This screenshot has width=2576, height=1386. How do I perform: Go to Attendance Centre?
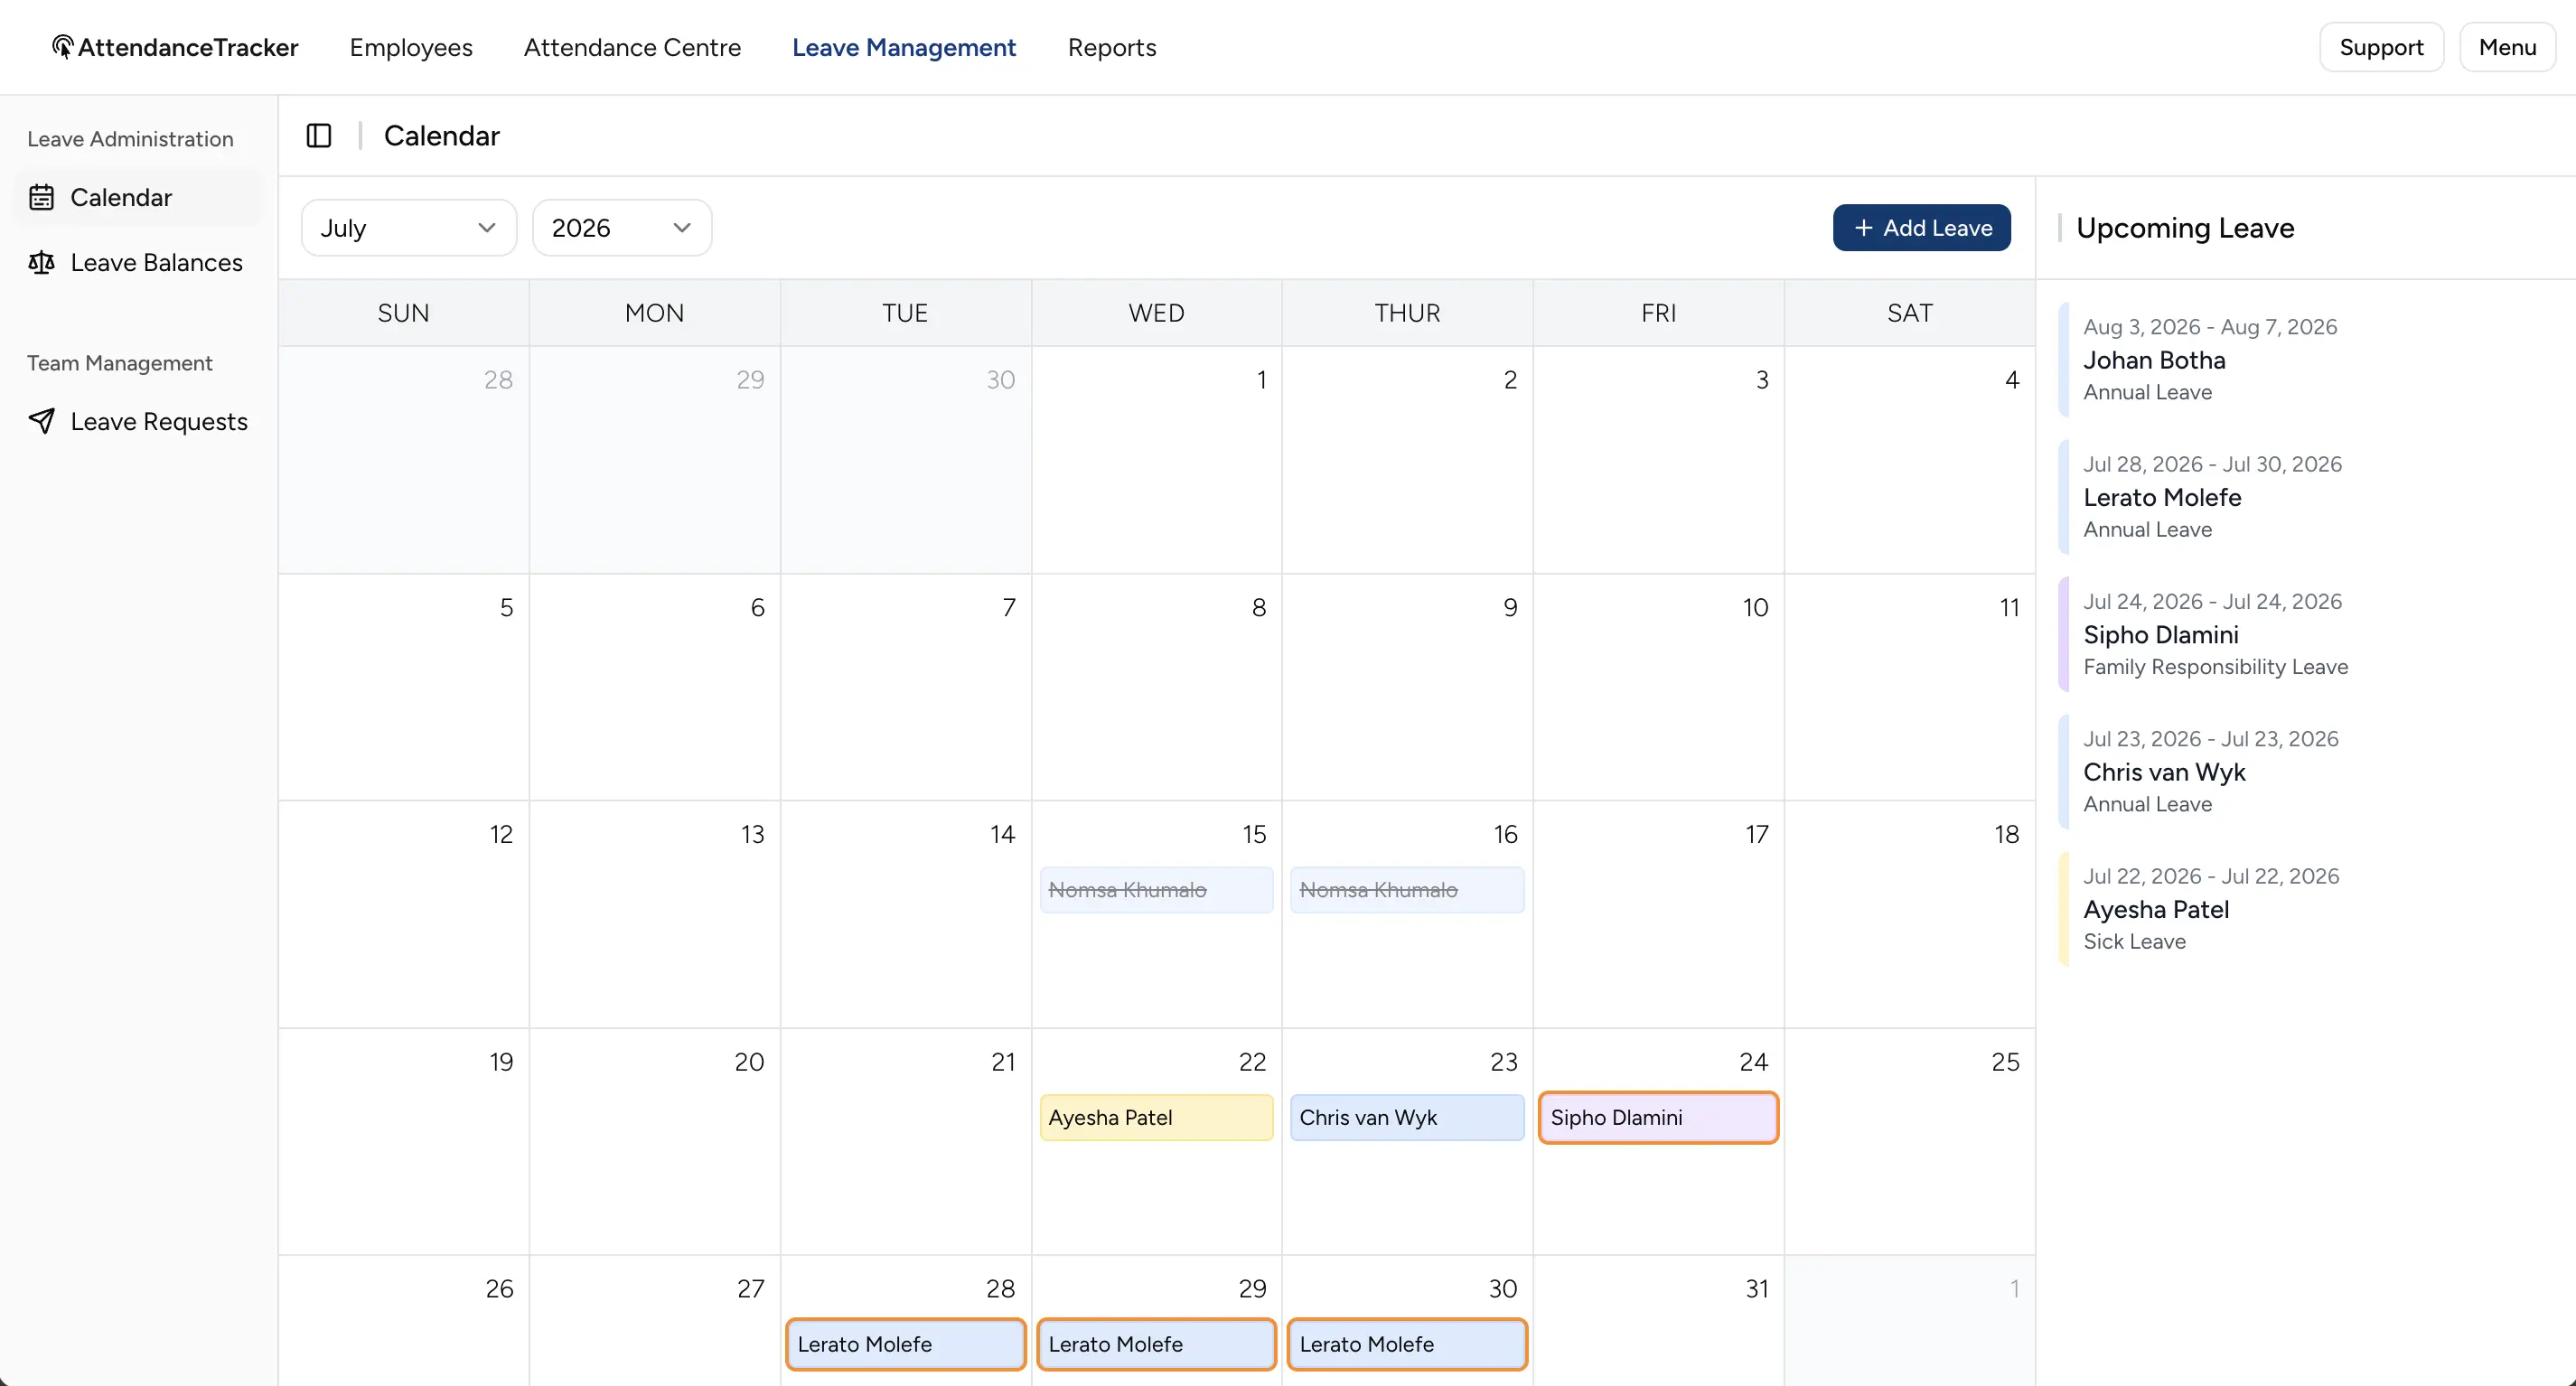[632, 47]
